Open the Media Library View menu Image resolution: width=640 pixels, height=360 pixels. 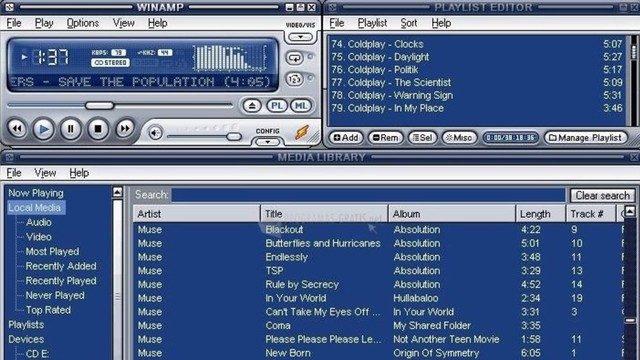45,173
